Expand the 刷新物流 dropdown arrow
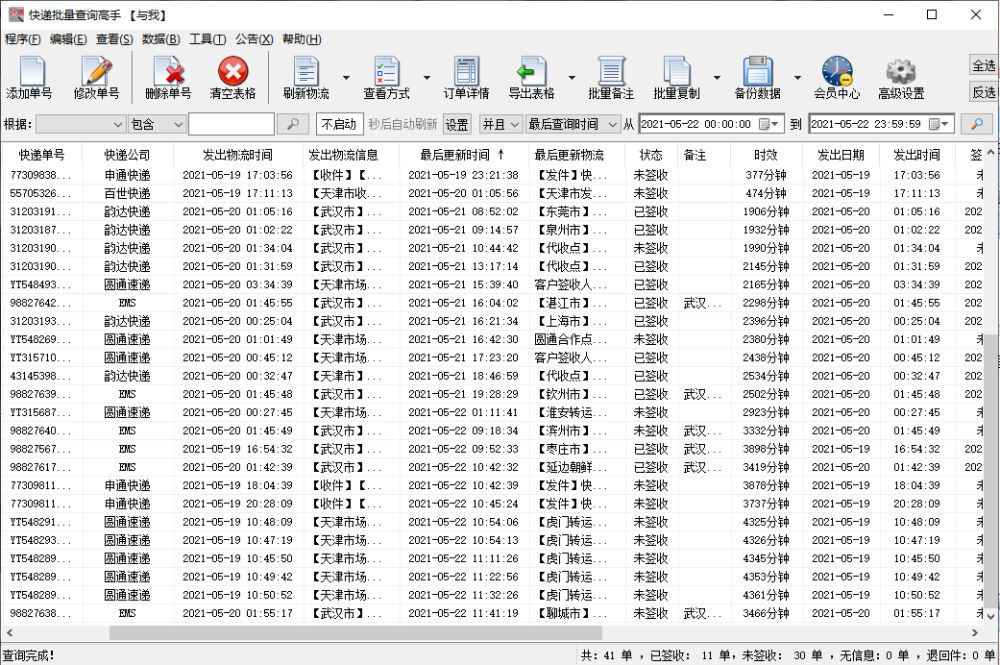This screenshot has height=665, width=1000. [x=346, y=78]
